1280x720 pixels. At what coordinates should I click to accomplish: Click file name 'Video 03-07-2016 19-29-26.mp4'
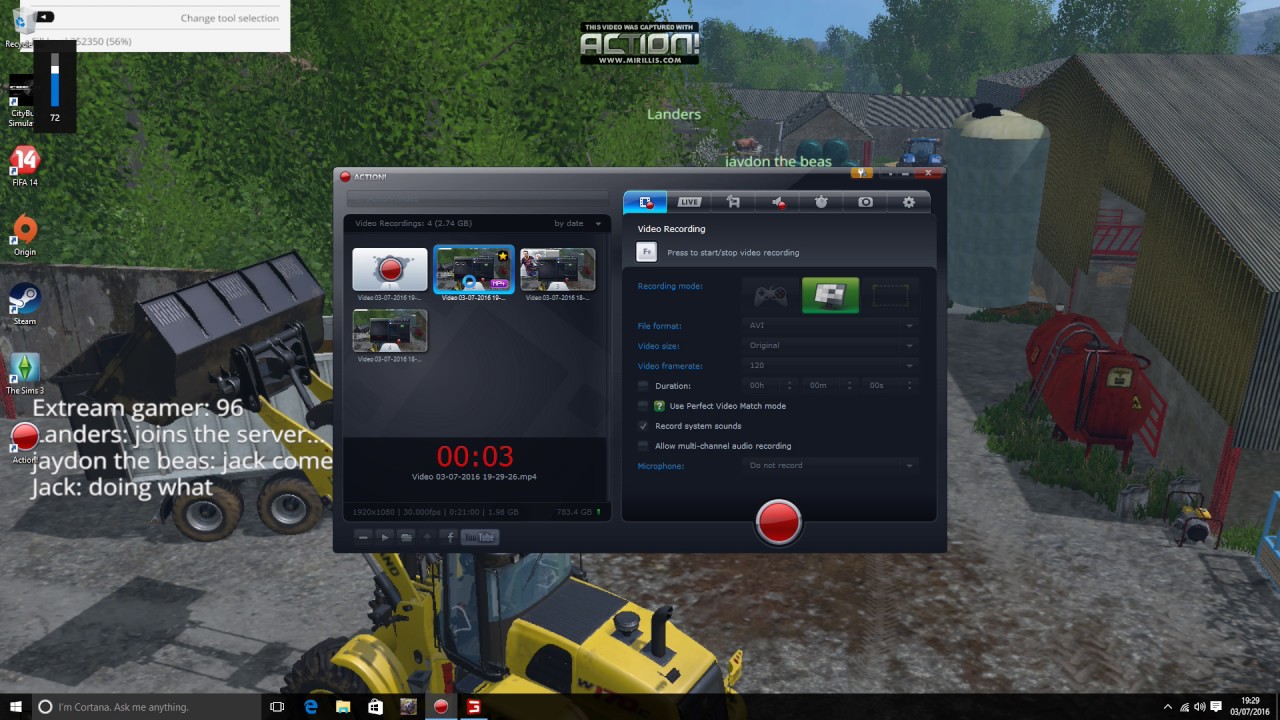(x=474, y=477)
